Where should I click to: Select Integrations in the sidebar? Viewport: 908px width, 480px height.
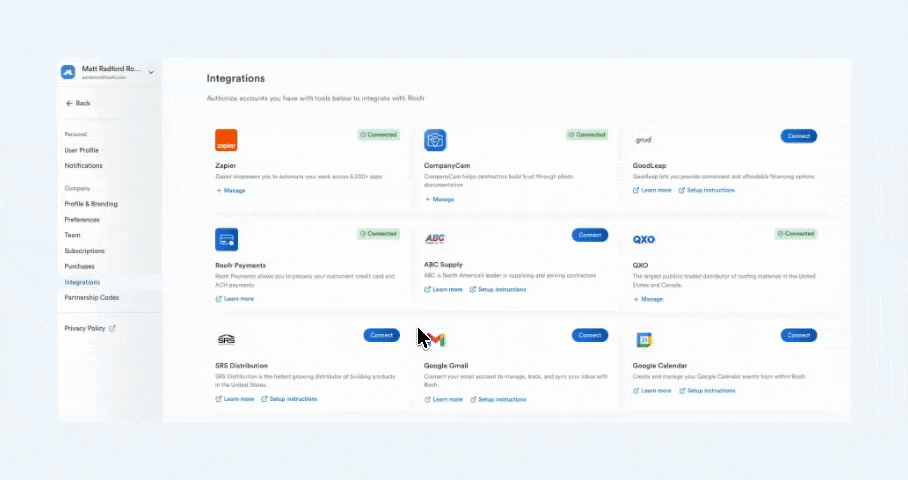tap(82, 282)
